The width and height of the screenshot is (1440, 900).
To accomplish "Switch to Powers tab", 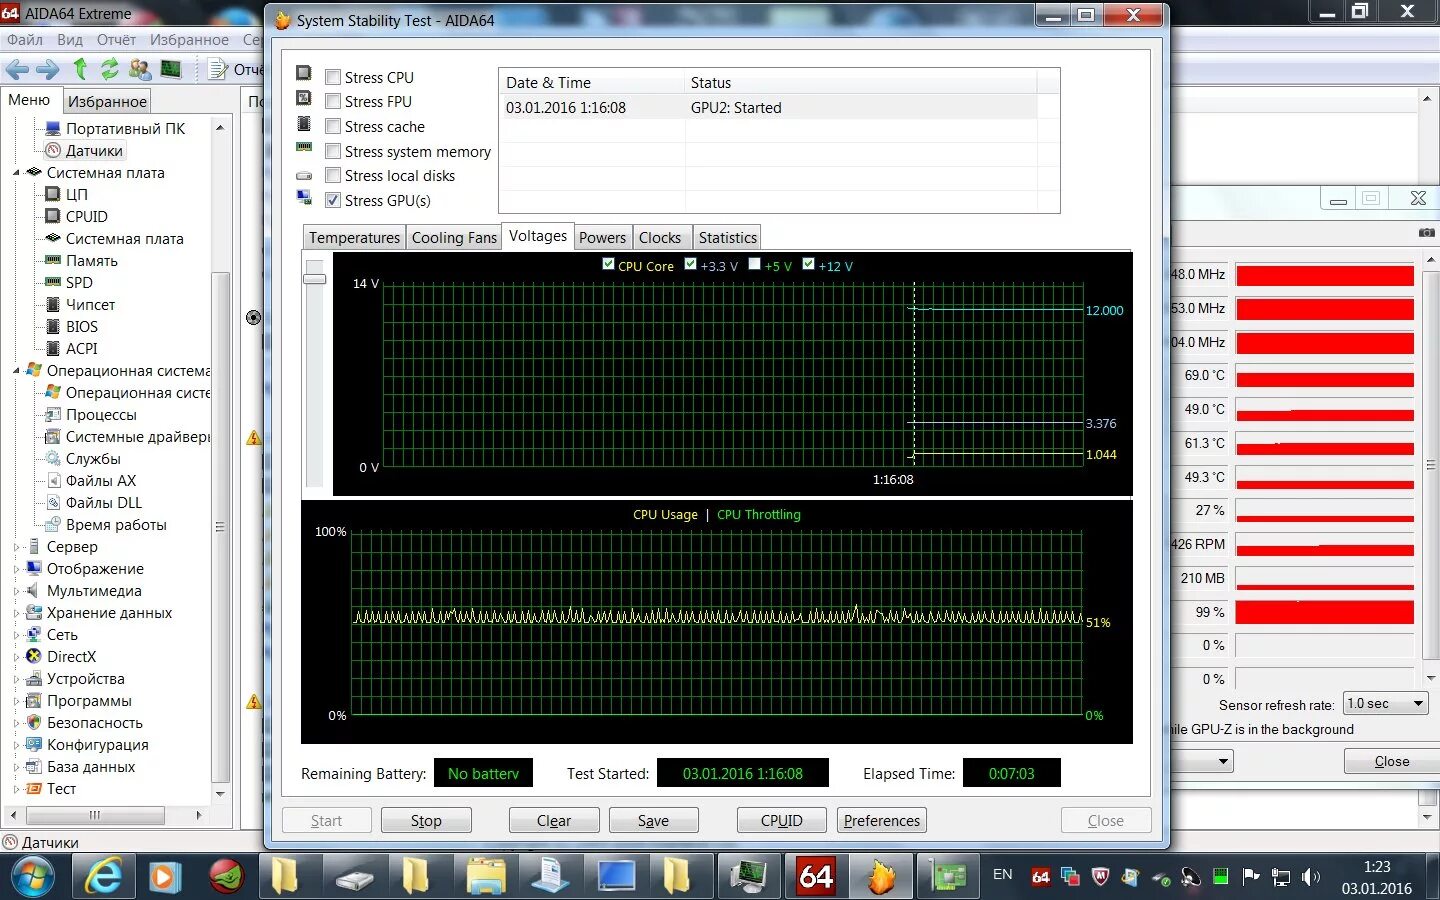I will [x=602, y=238].
